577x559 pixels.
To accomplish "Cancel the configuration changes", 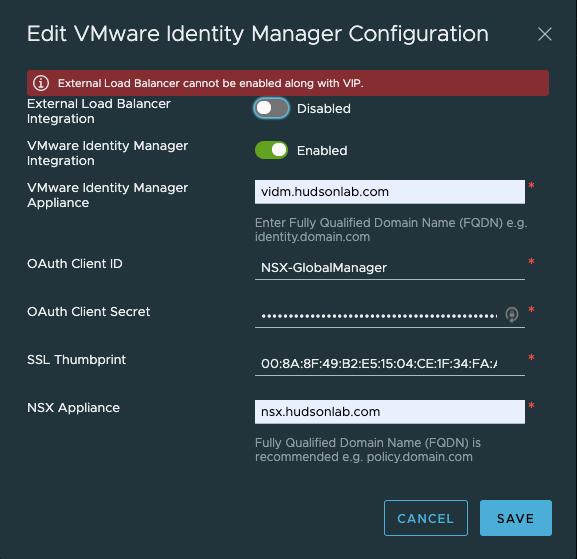I will (x=426, y=518).
